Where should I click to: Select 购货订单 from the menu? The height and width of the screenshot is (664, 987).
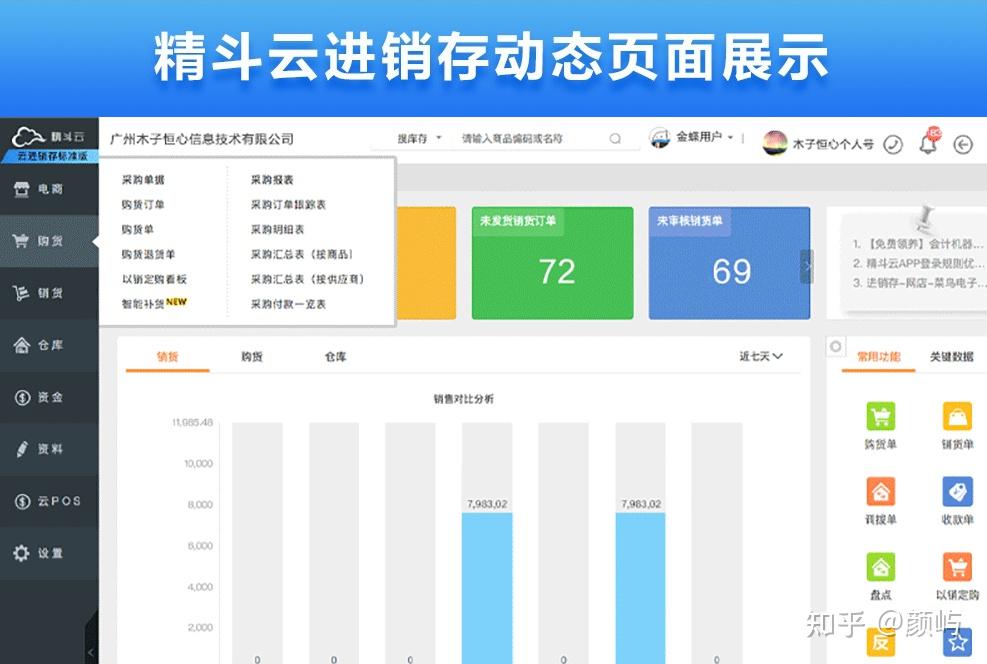(143, 205)
